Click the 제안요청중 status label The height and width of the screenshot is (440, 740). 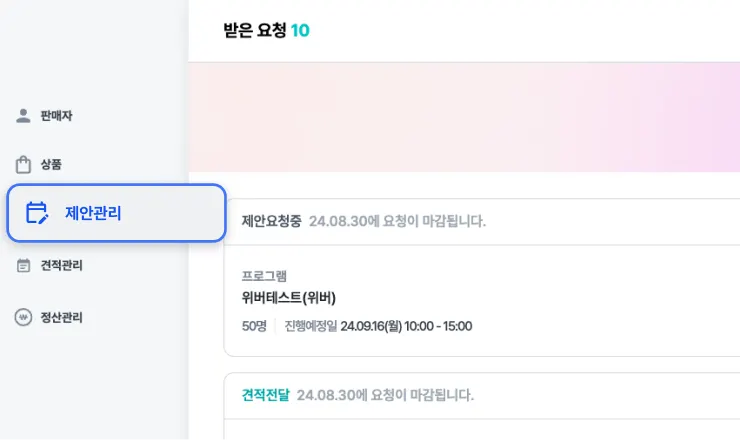pos(271,221)
